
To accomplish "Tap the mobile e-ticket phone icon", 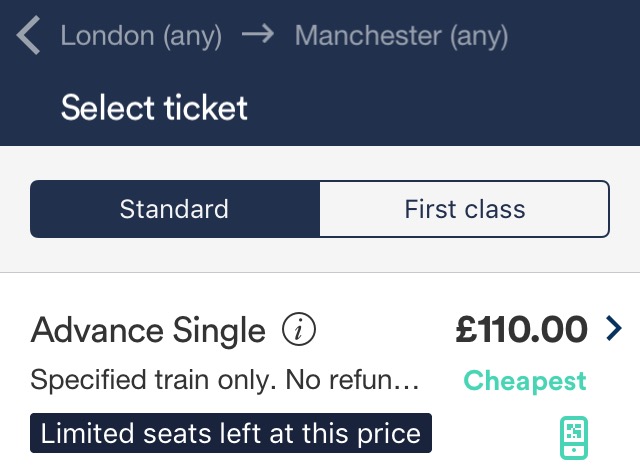I will pos(573,438).
